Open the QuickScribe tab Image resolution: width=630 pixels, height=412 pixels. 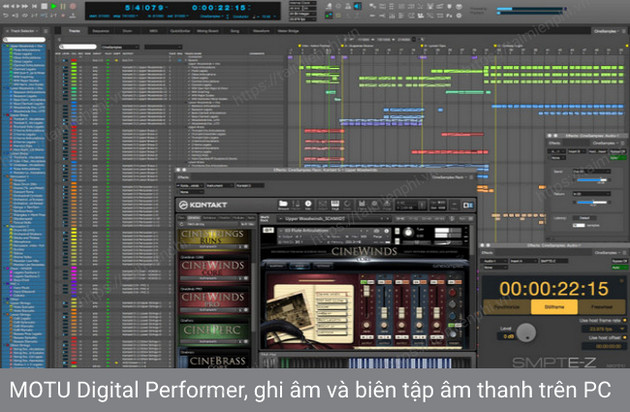tap(180, 31)
